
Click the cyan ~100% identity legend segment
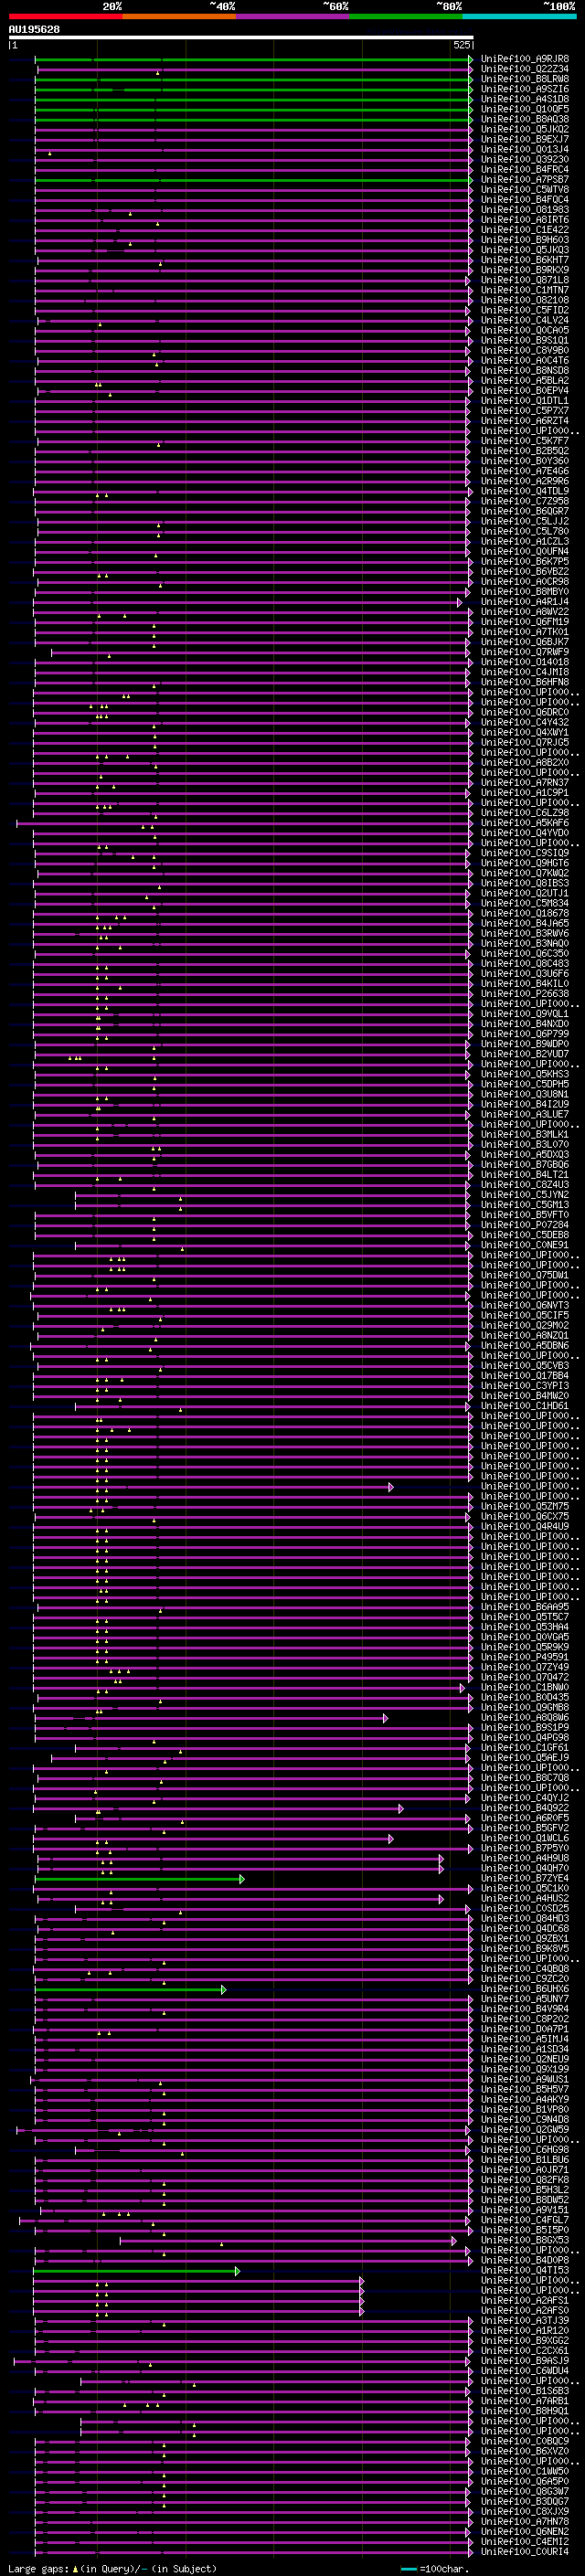coord(519,16)
